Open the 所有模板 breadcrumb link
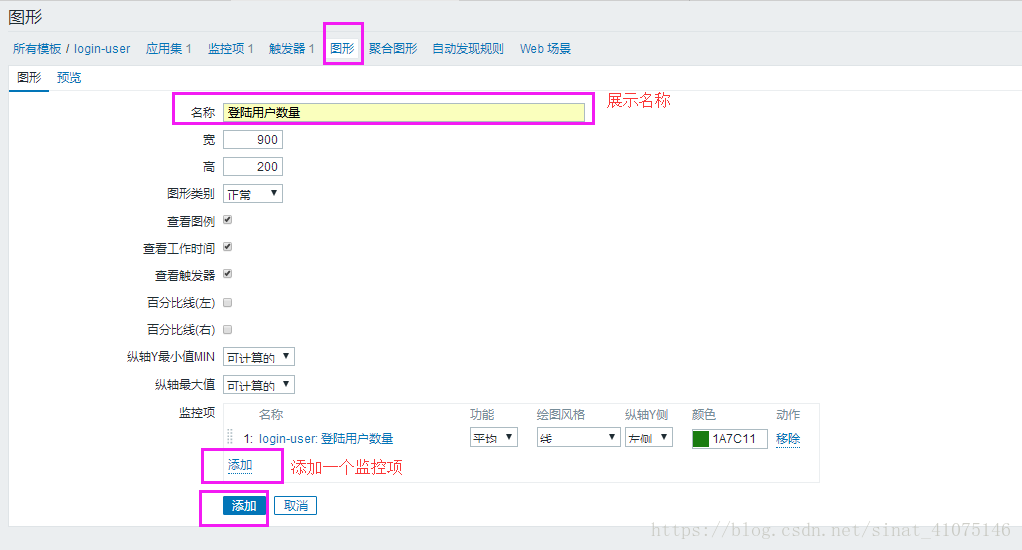1022x550 pixels. point(37,49)
